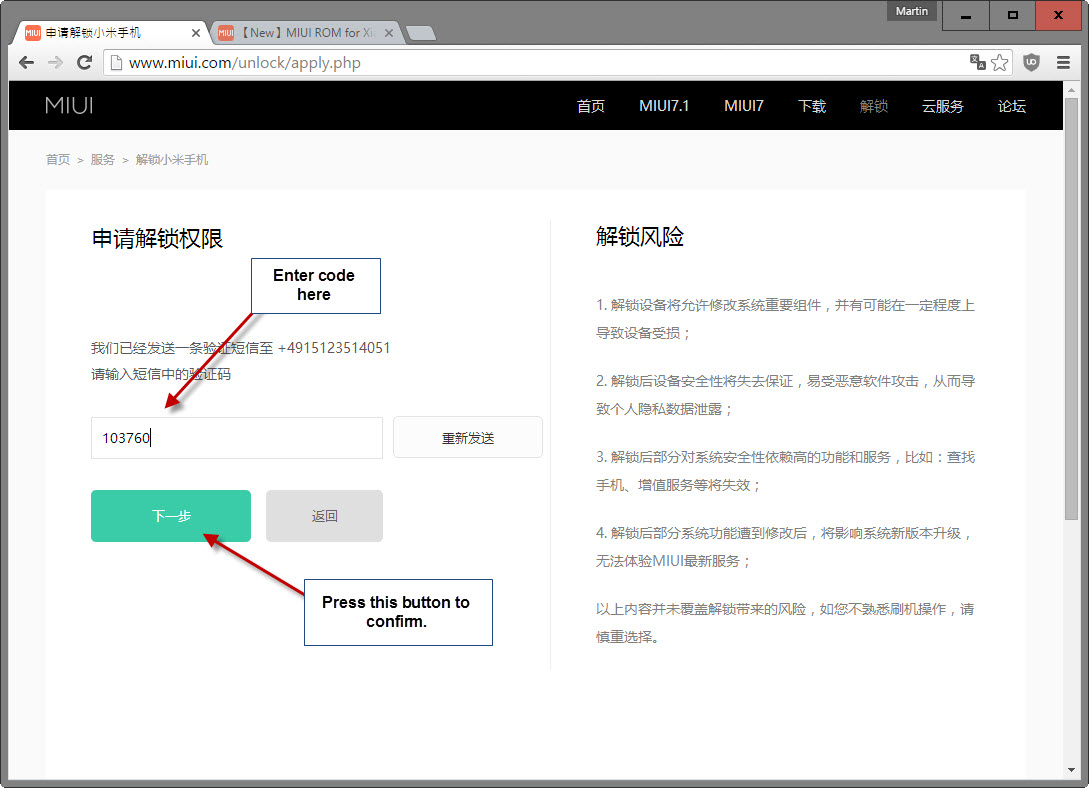This screenshot has width=1089, height=788.
Task: Open the 首页 navigation item
Action: tap(590, 106)
